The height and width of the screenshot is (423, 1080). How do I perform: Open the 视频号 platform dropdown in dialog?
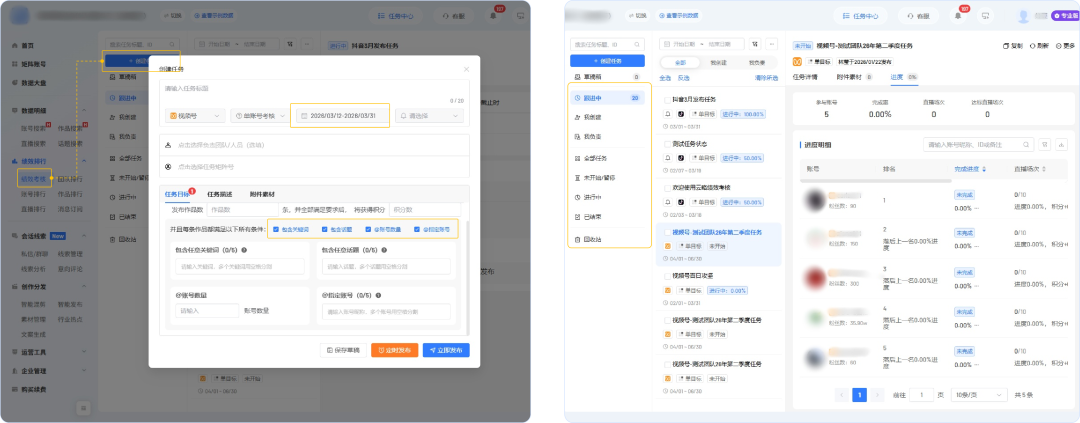[194, 116]
